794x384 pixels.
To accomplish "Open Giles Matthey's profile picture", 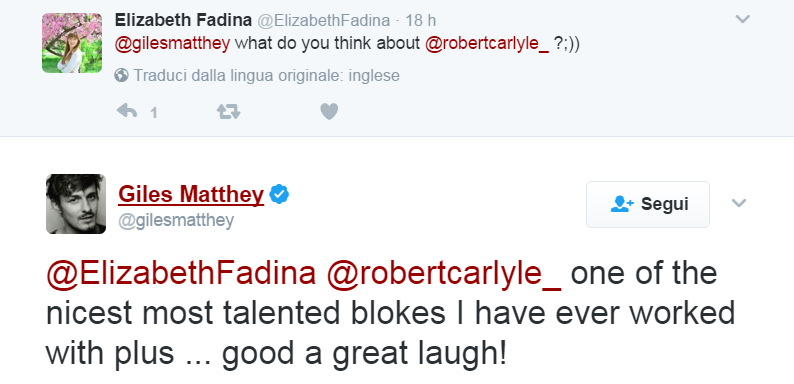I will click(x=76, y=204).
